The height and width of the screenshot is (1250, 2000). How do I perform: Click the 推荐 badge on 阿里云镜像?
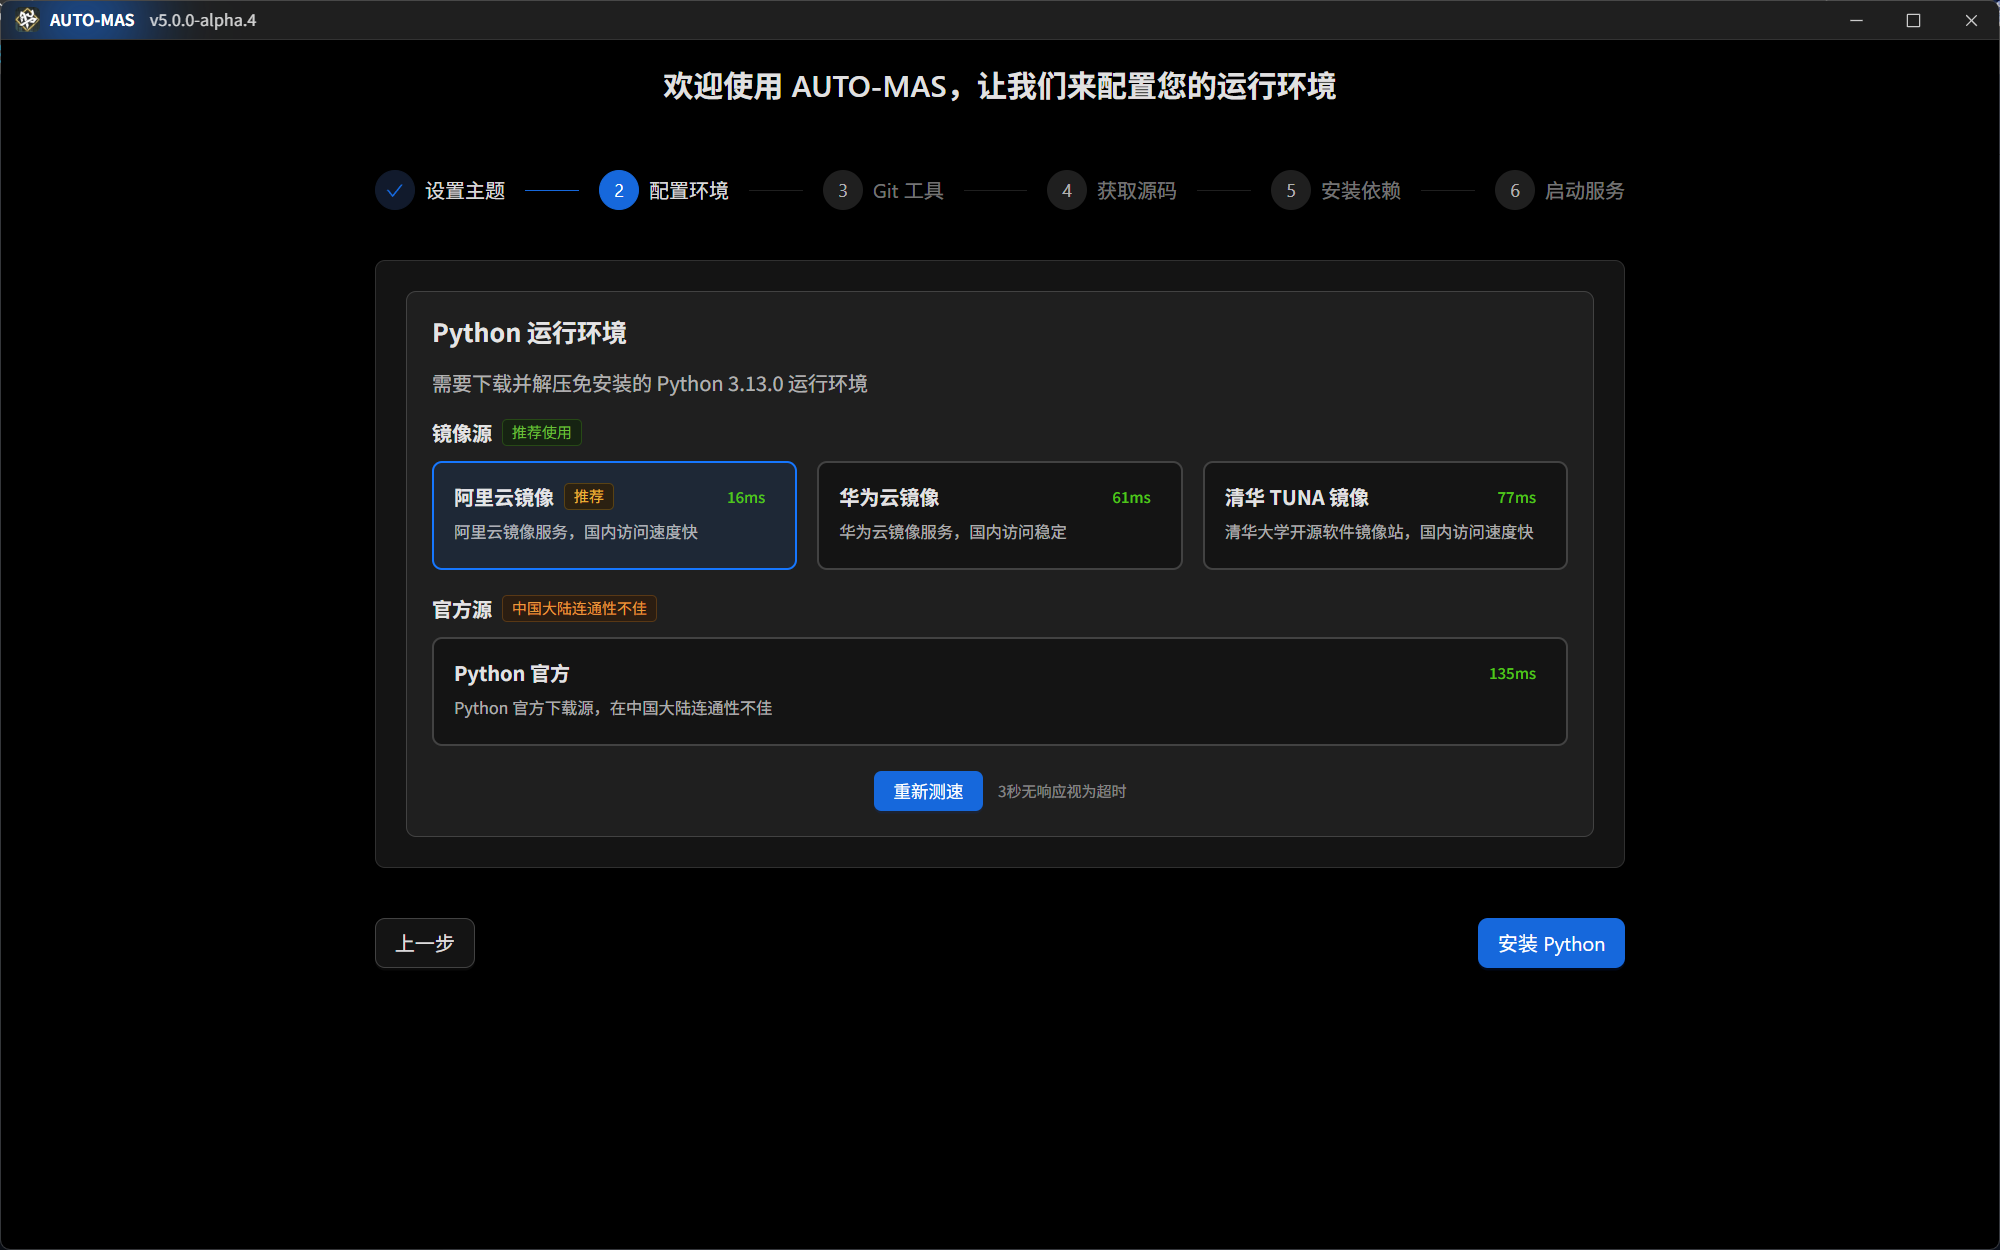[x=588, y=497]
